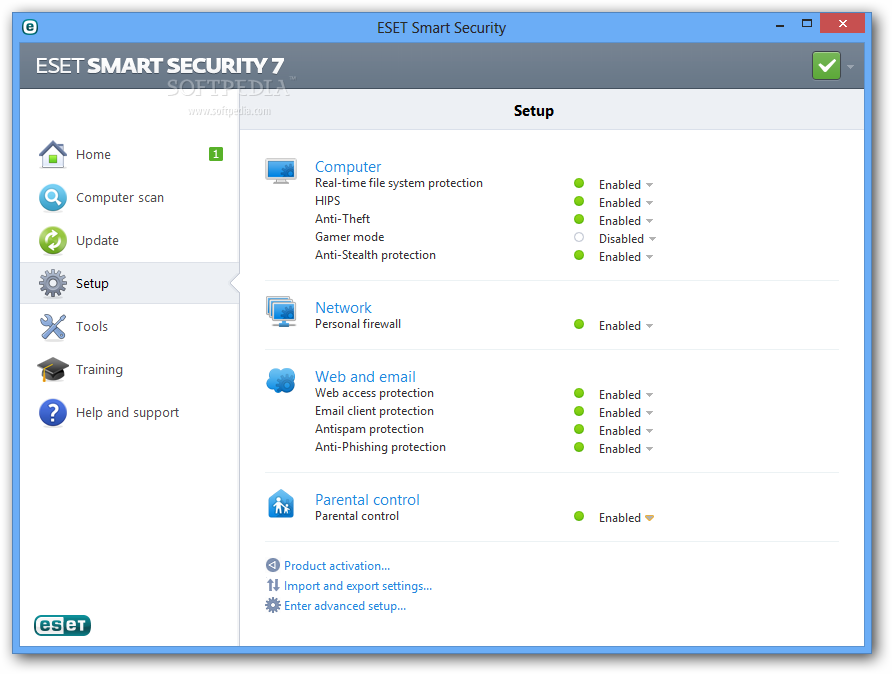This screenshot has width=892, height=674.
Task: Click the Parental control house icon
Action: click(281, 504)
